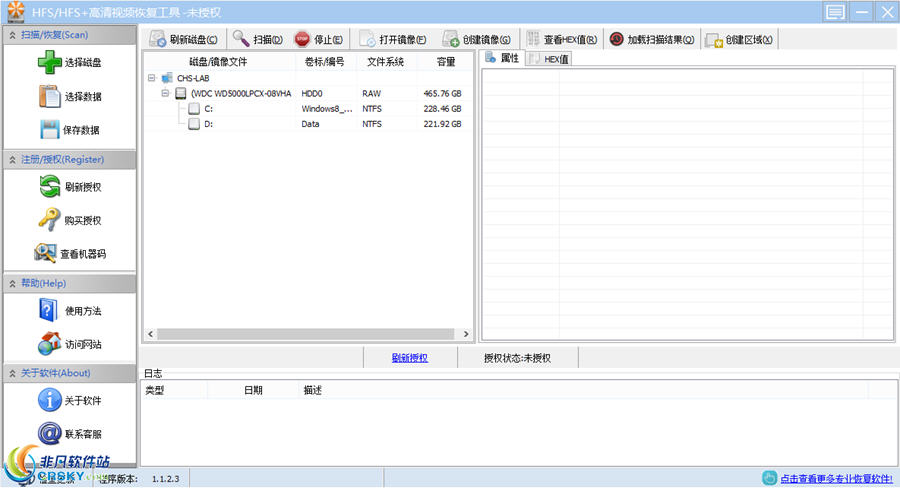Collapse the WDC WD5000LPCX disk node
This screenshot has width=900, height=488.
(x=165, y=92)
